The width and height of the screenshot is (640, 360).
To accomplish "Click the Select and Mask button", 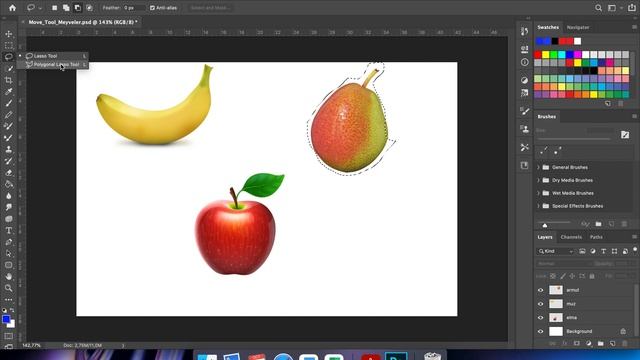I will (x=211, y=8).
